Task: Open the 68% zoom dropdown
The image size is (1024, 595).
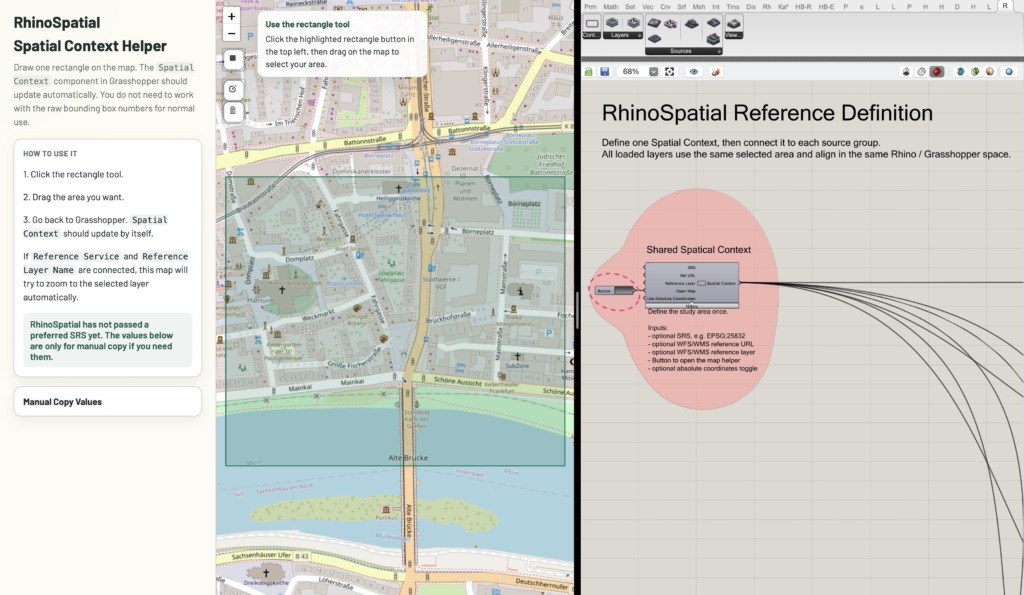Action: coord(653,72)
